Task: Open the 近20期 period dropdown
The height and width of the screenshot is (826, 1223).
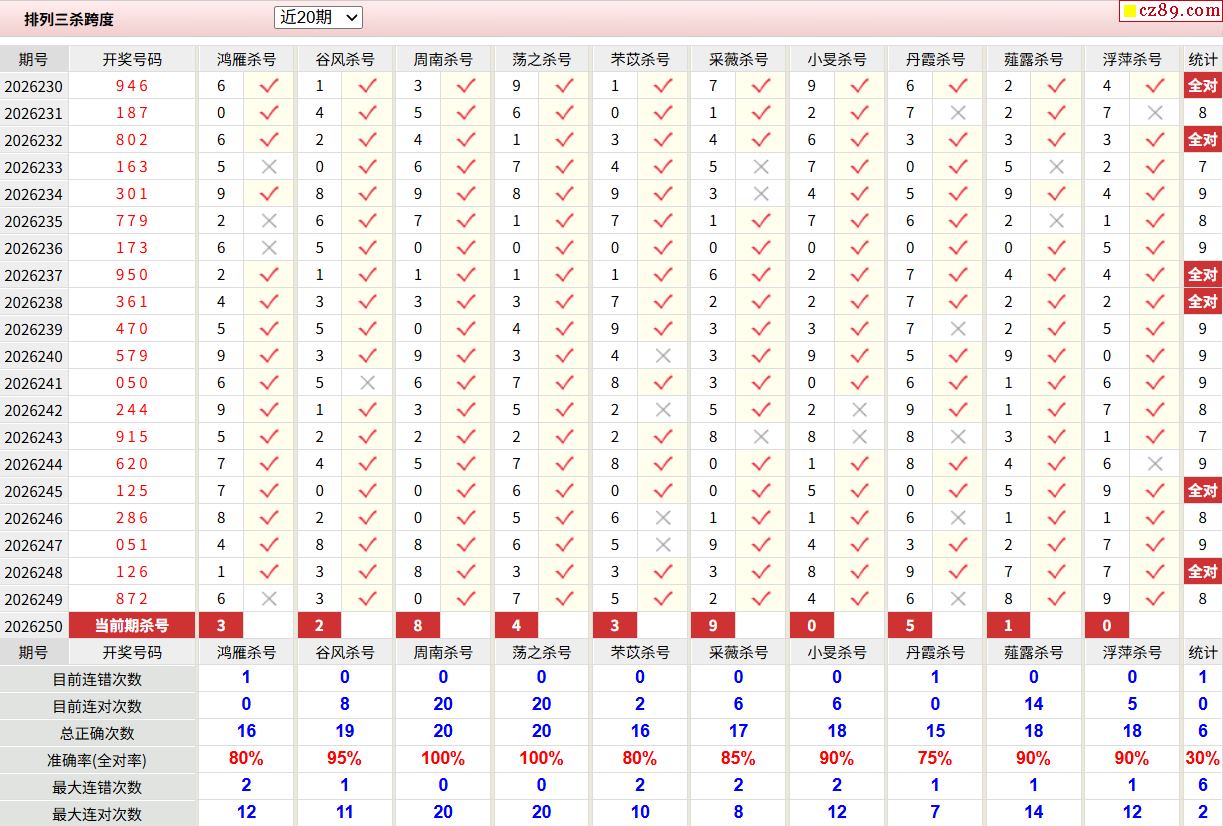Action: click(318, 17)
